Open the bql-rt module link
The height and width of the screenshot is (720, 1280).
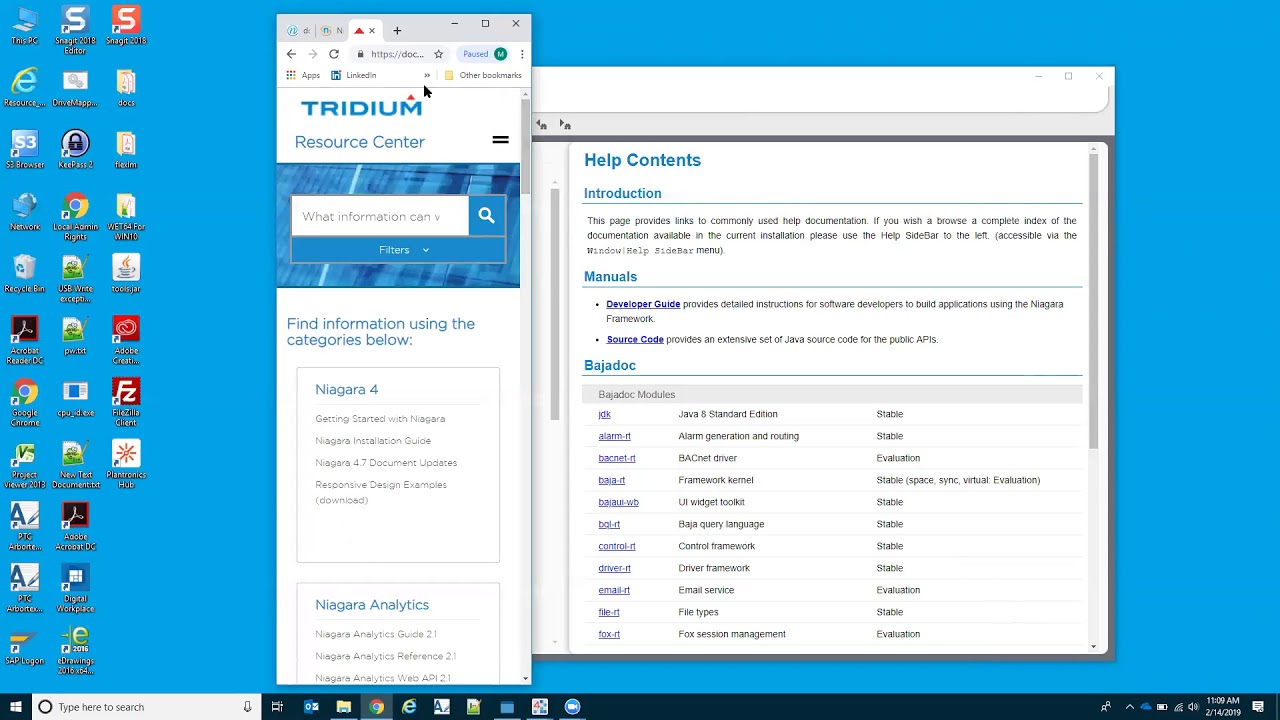point(609,524)
